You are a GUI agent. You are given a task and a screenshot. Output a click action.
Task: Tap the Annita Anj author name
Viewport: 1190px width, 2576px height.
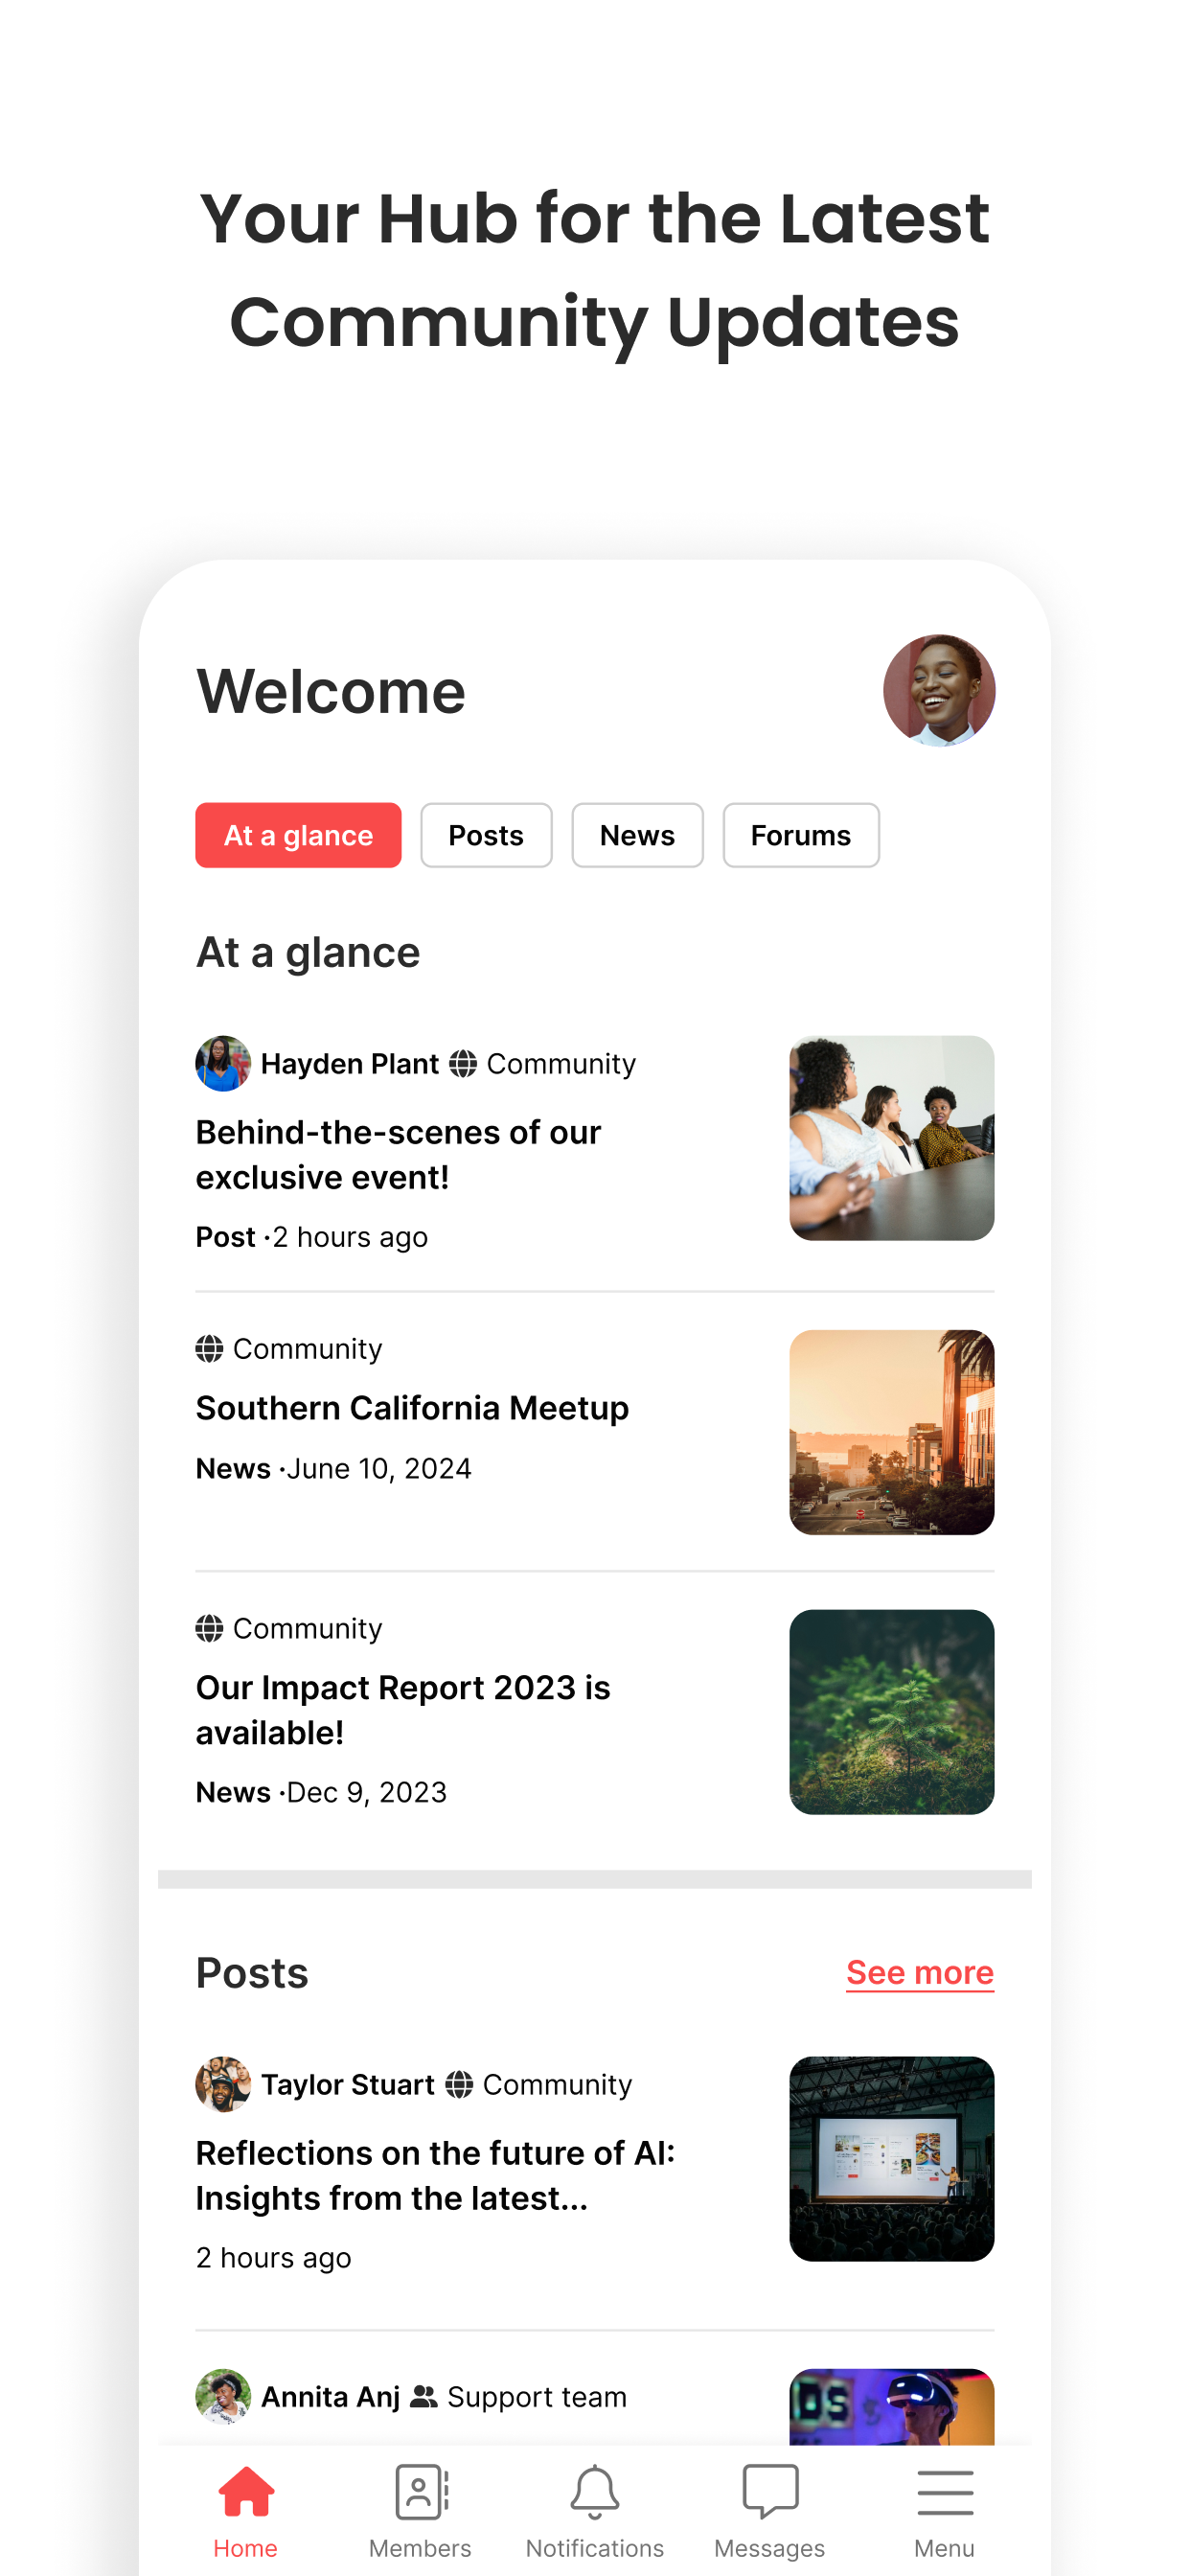(330, 2397)
